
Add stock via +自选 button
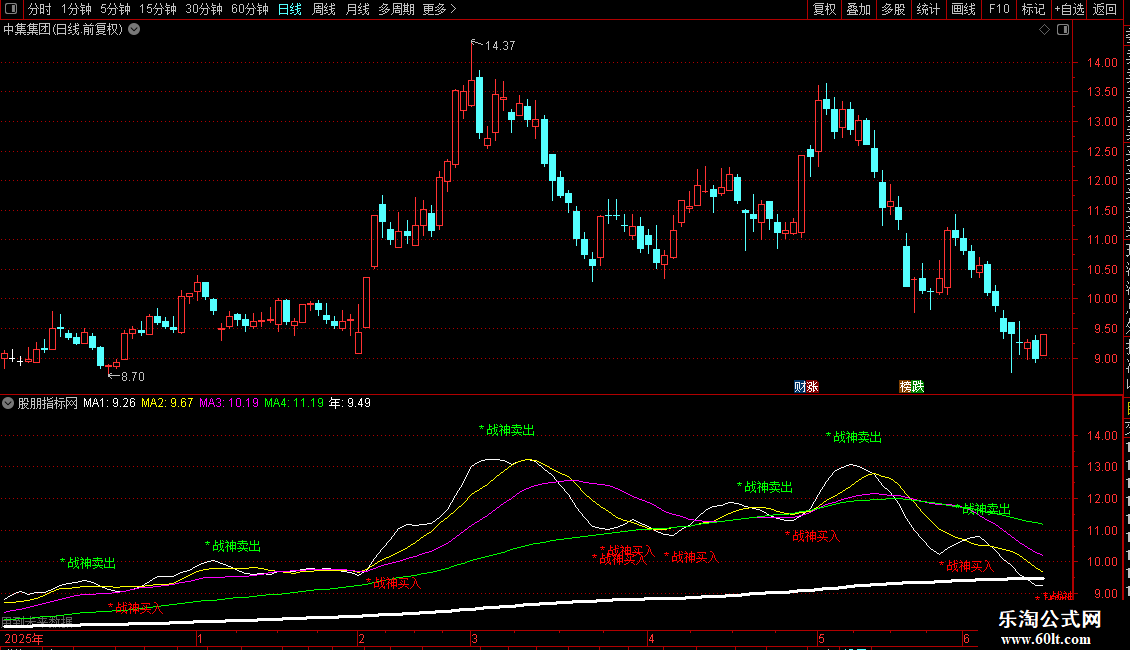pos(1069,9)
